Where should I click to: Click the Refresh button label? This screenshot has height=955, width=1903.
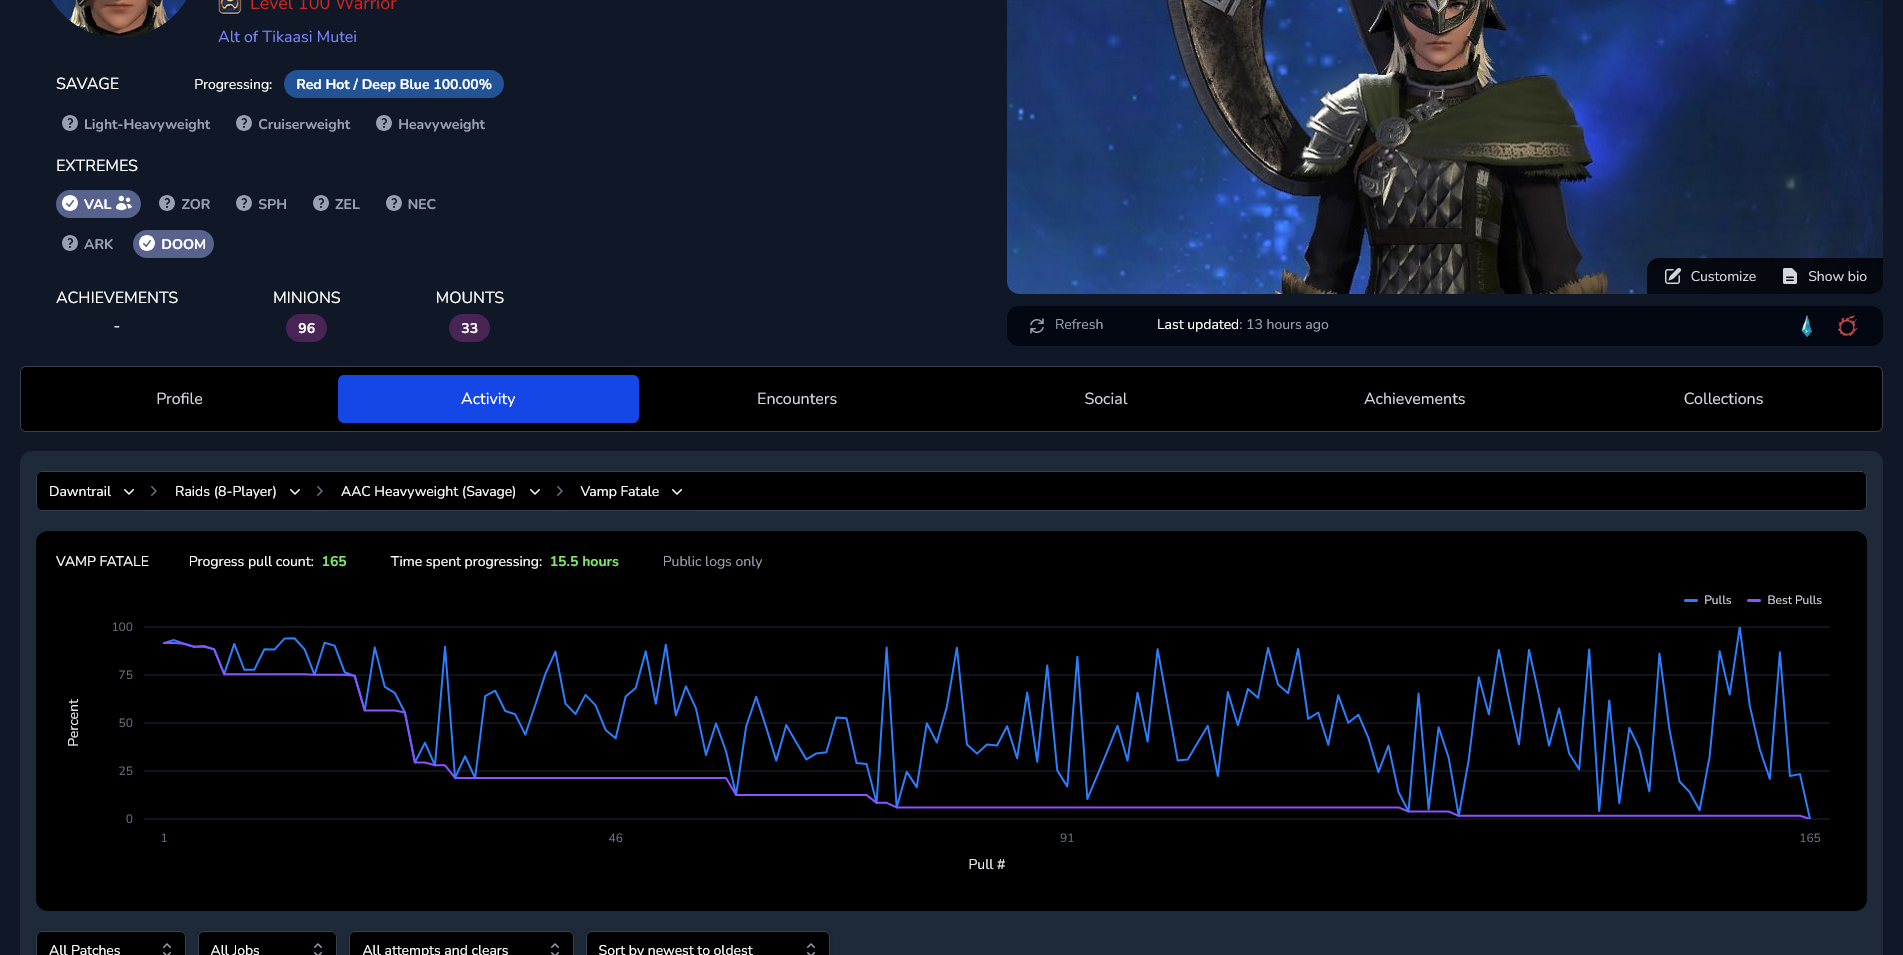click(x=1079, y=325)
